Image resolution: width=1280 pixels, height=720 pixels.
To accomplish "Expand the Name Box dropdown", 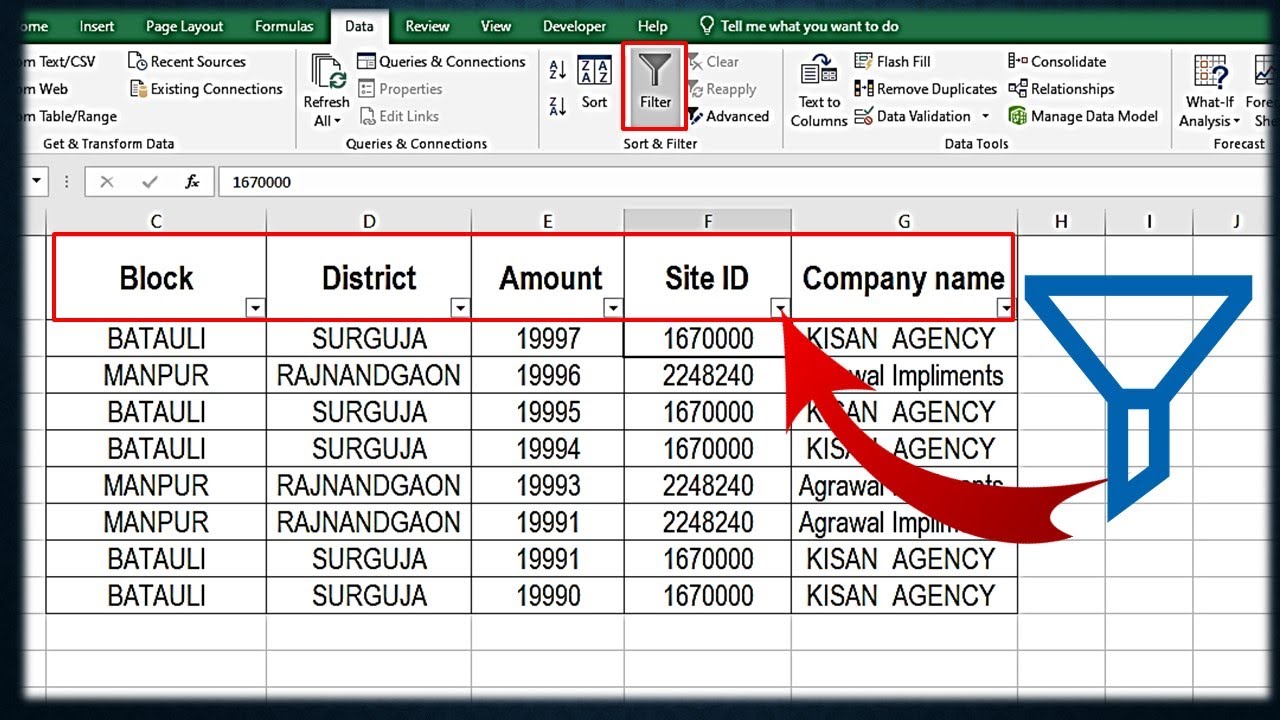I will [38, 182].
